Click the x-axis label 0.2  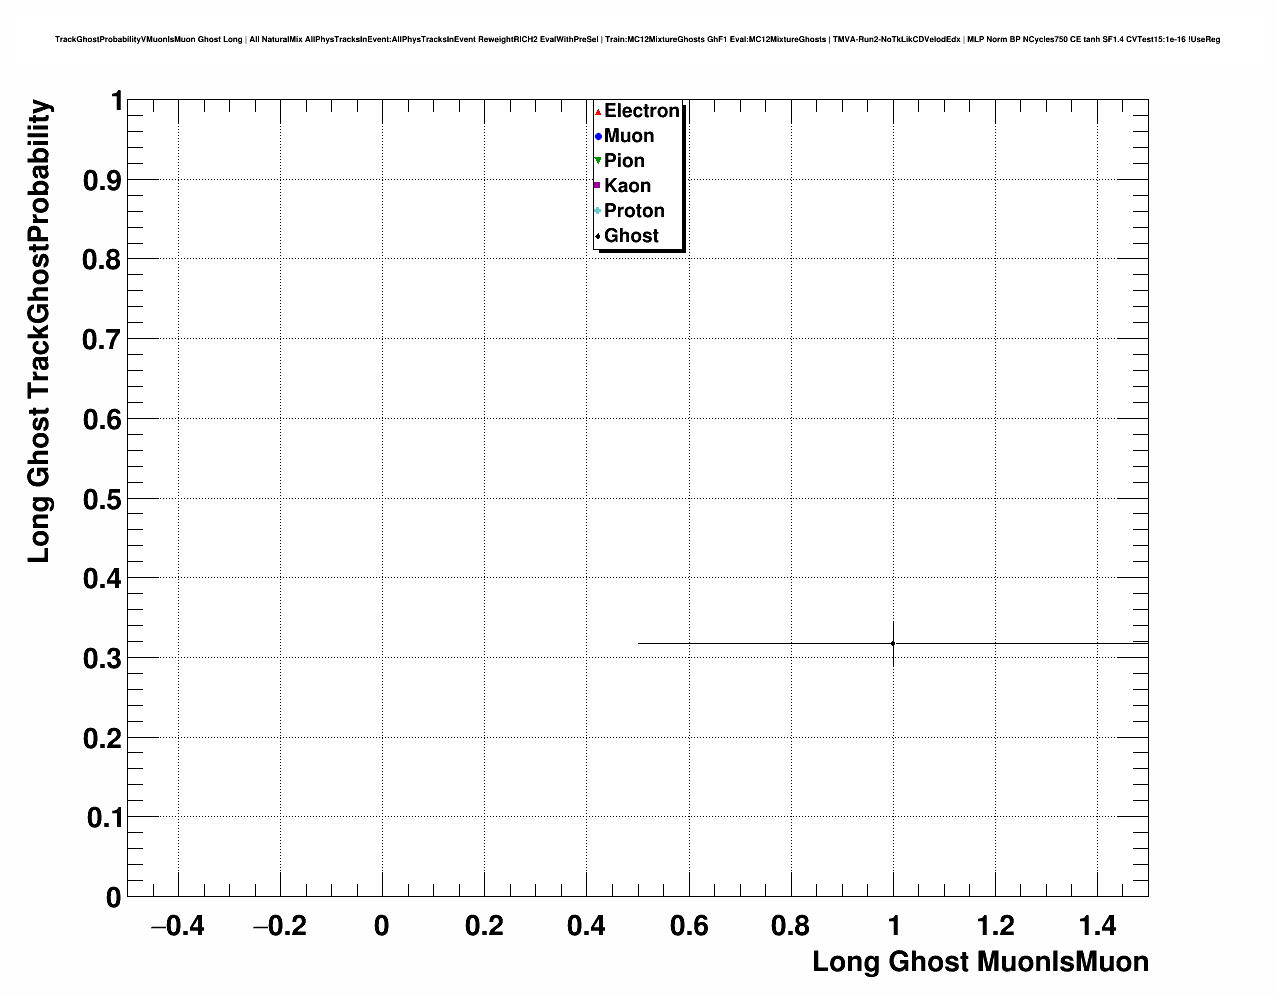484,926
